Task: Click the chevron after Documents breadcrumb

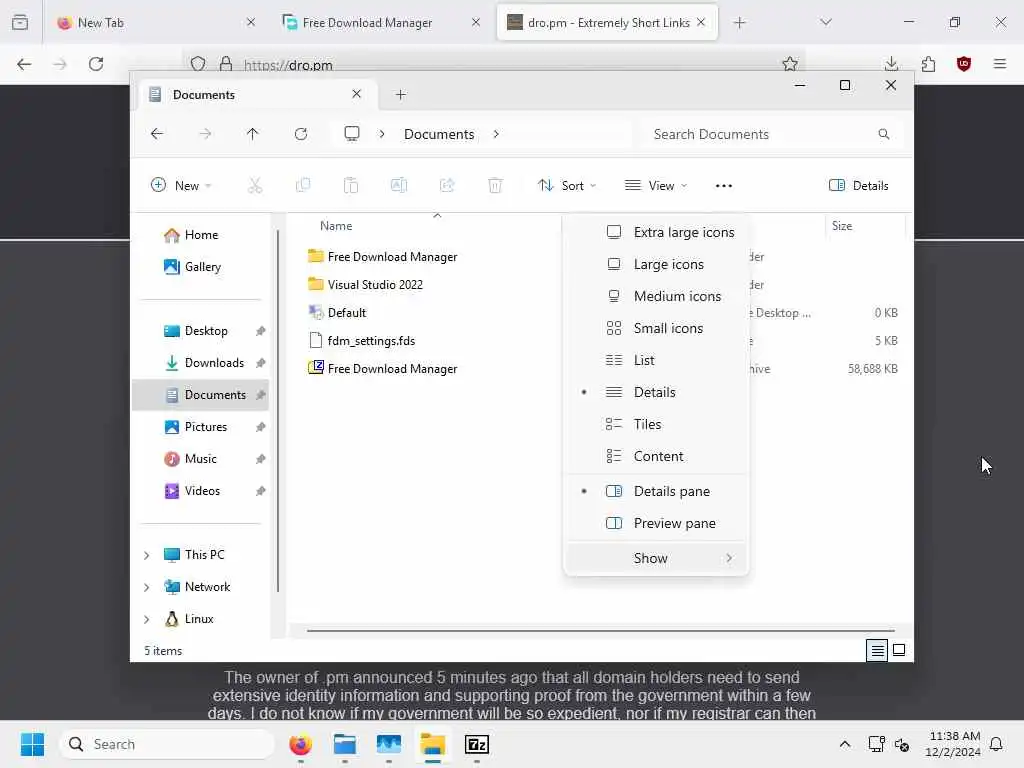Action: (496, 134)
